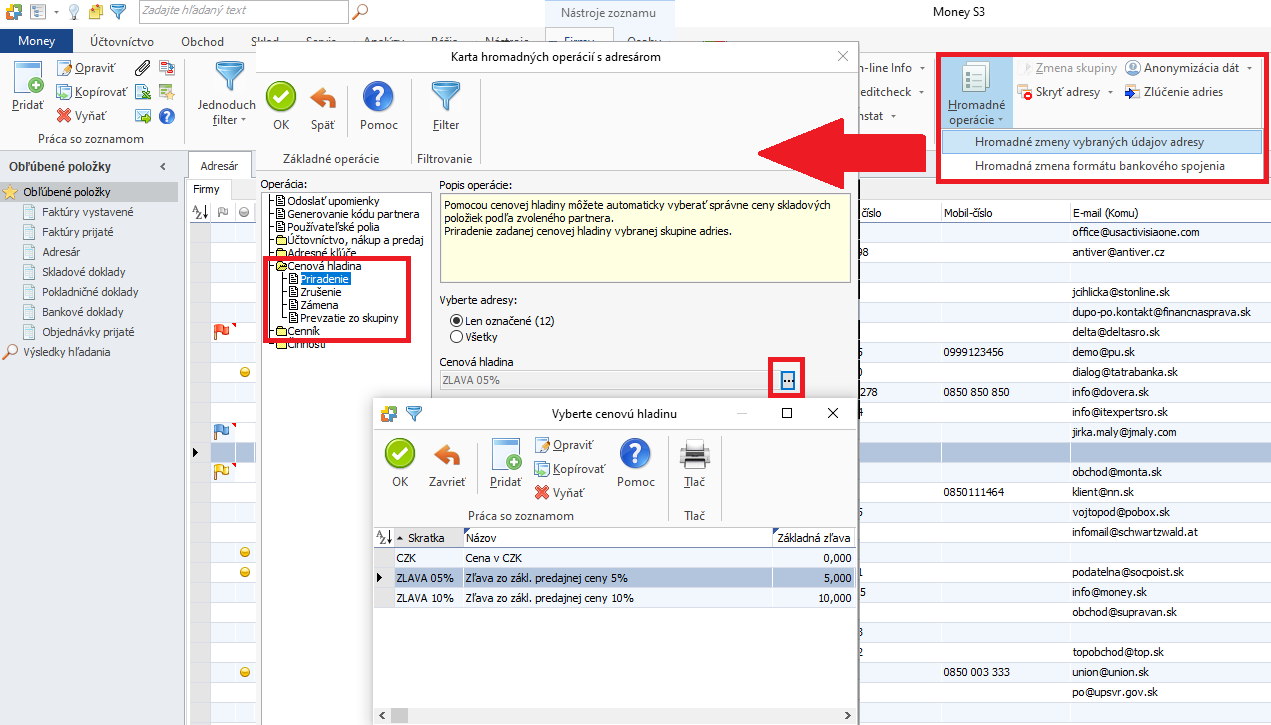Click Filter in the Karta hromadných operácií dialog
The height and width of the screenshot is (725, 1271).
point(446,107)
